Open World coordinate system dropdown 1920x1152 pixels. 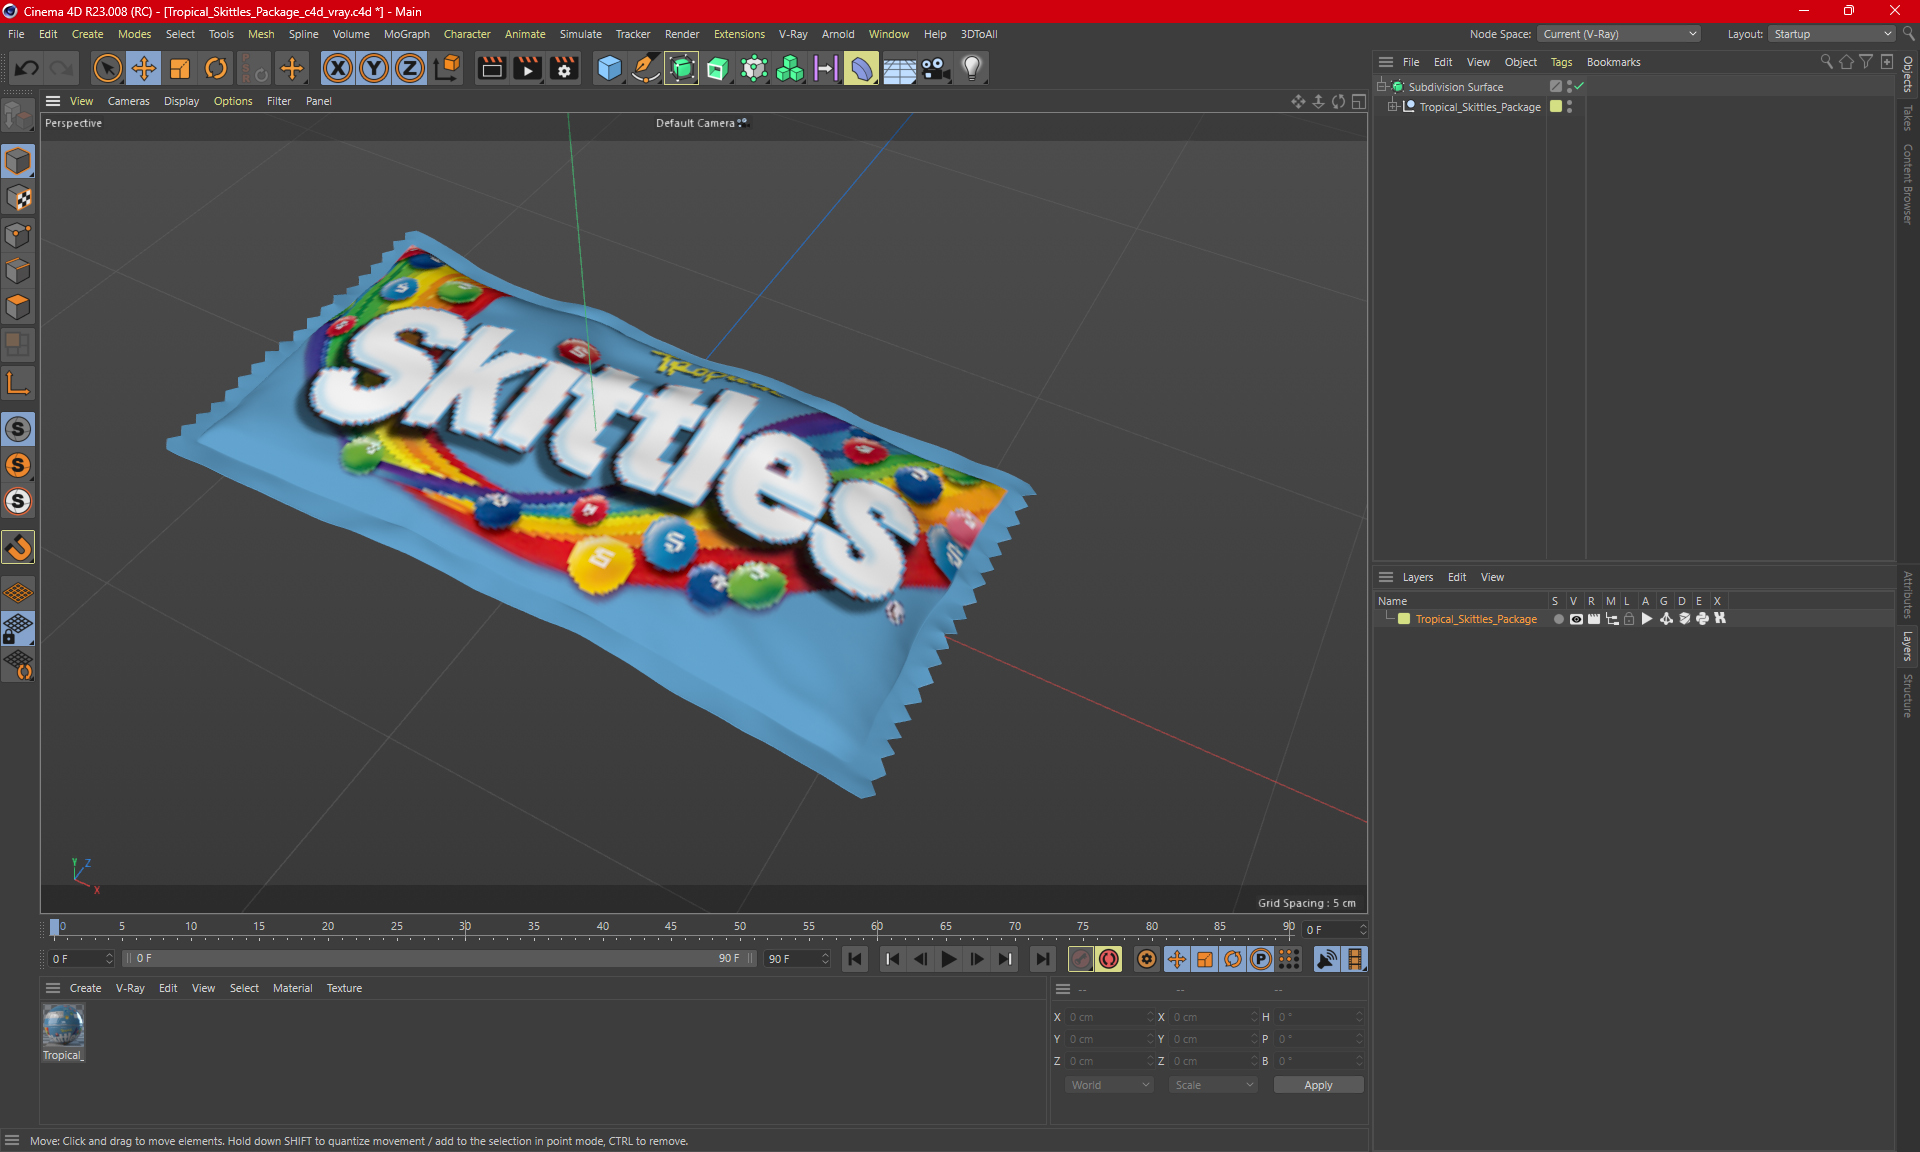coord(1109,1085)
